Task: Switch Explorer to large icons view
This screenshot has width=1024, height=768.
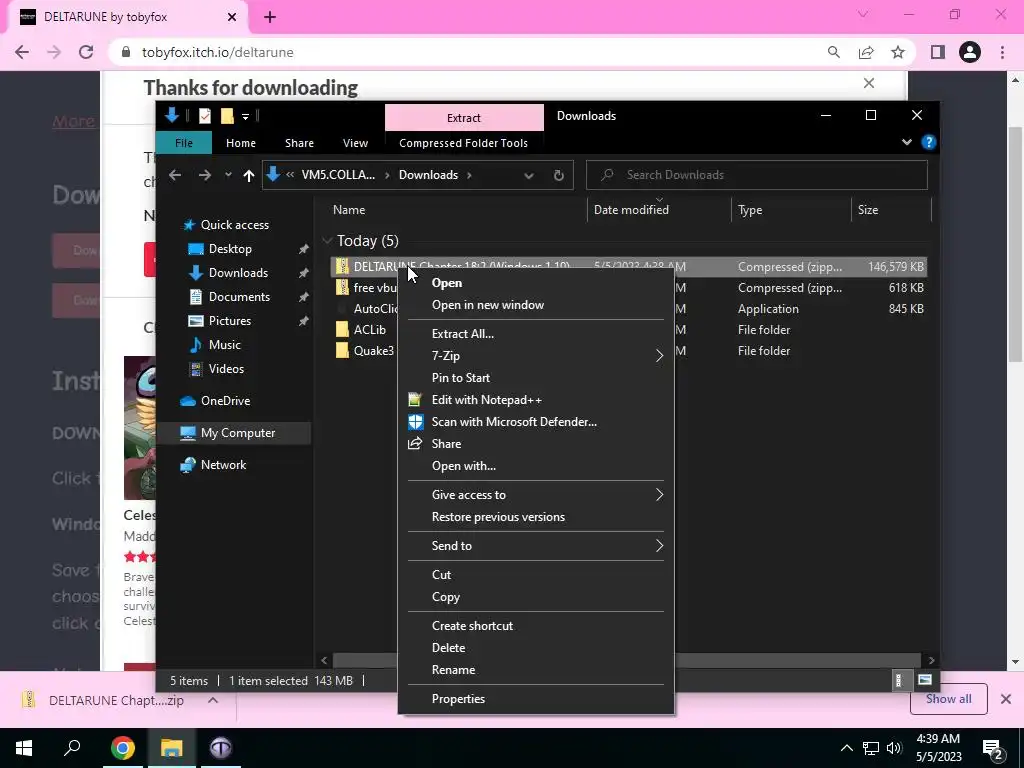Action: click(925, 680)
